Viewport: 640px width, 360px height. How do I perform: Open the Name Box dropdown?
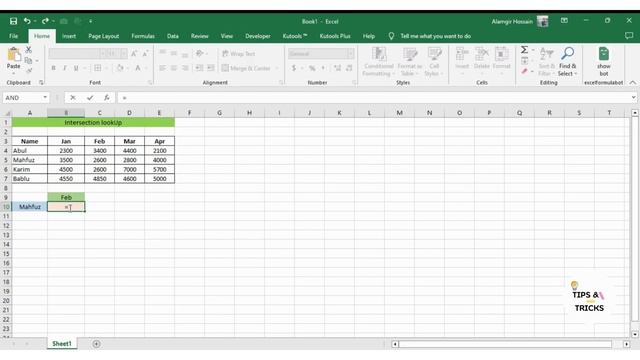tap(44, 98)
